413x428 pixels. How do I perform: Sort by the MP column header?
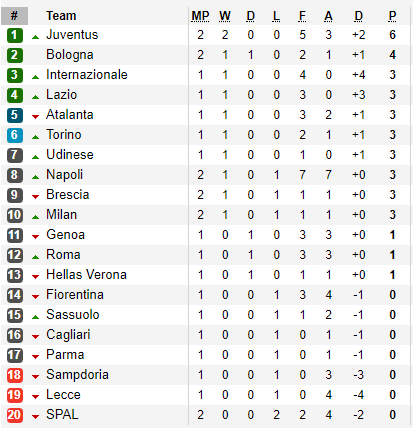click(200, 16)
